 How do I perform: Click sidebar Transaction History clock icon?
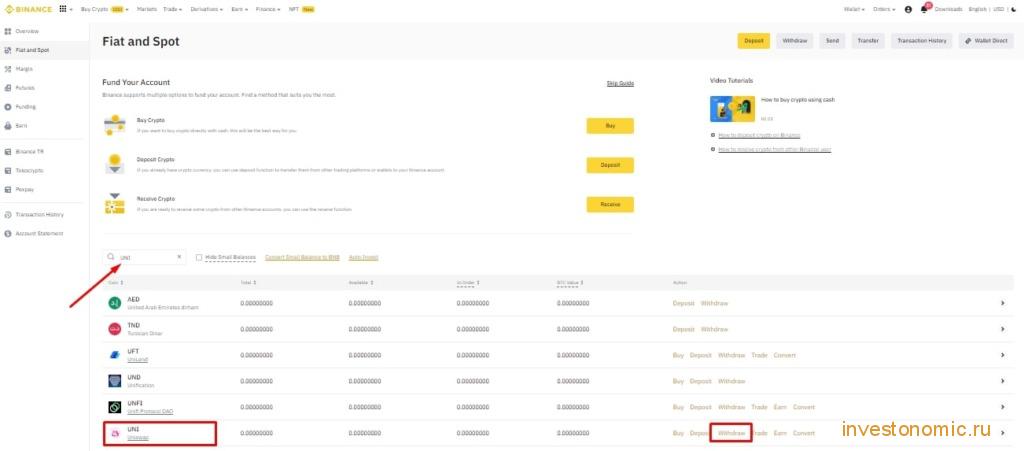pos(8,215)
